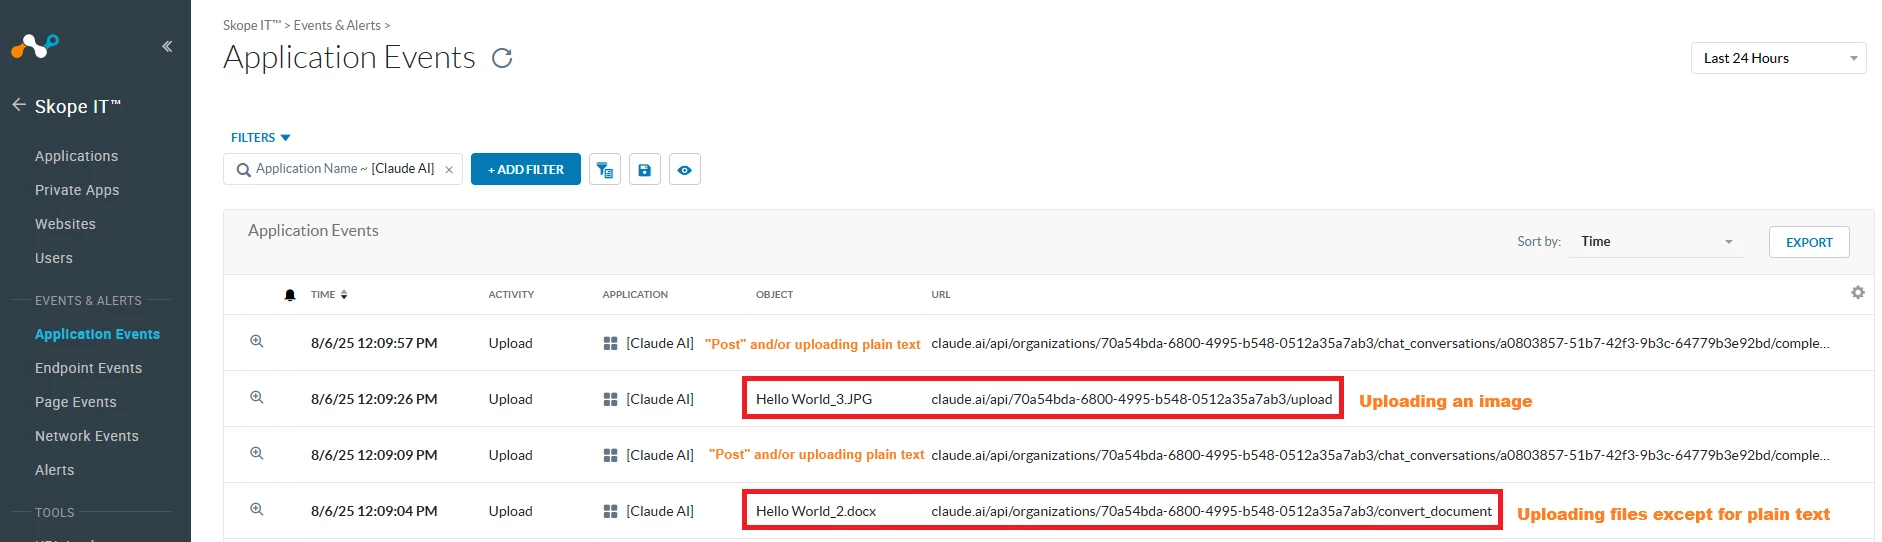1882x542 pixels.
Task: Click timestamp 8/6/25 12:09:26 PM
Action: click(374, 399)
